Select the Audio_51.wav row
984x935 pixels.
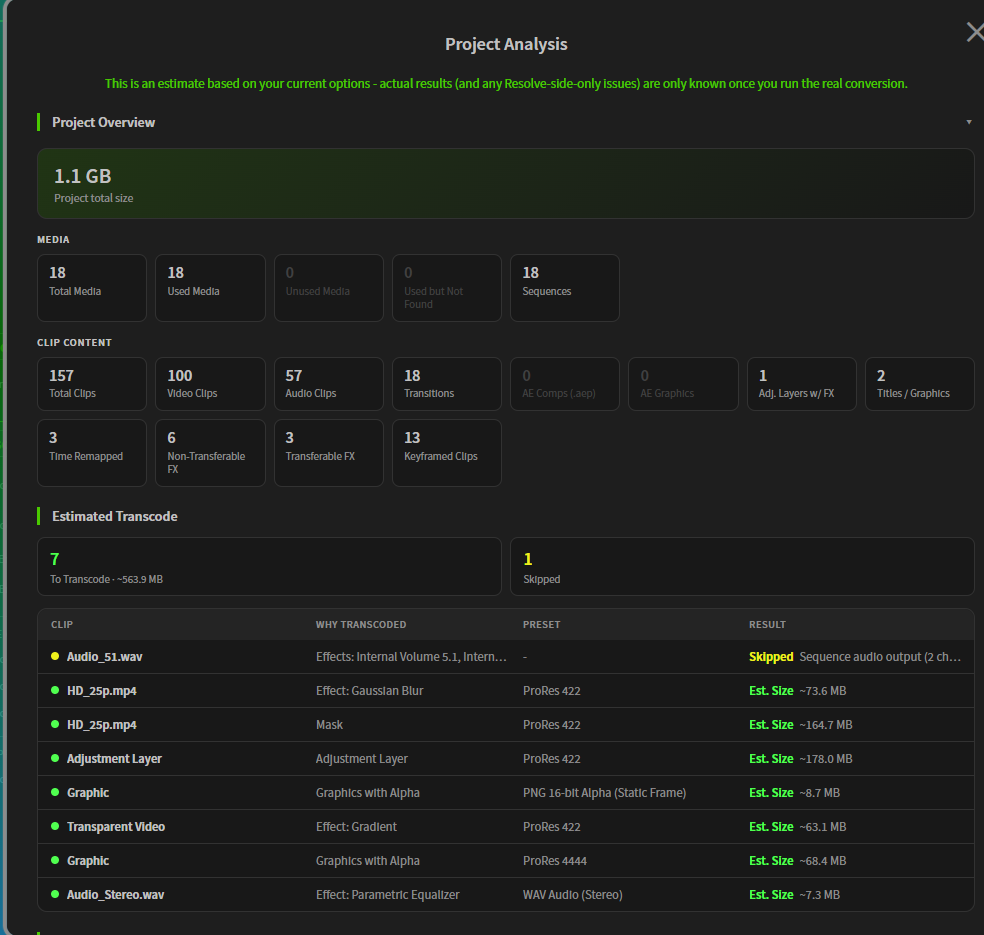(505, 657)
